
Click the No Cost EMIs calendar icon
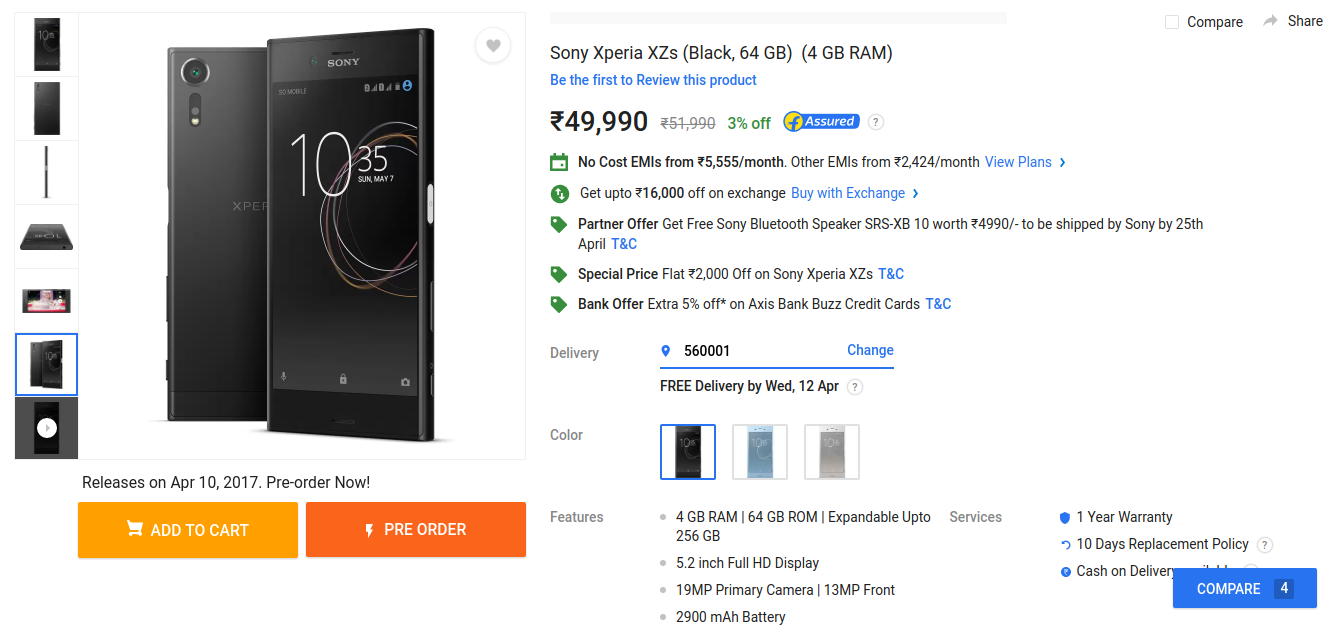(x=560, y=161)
